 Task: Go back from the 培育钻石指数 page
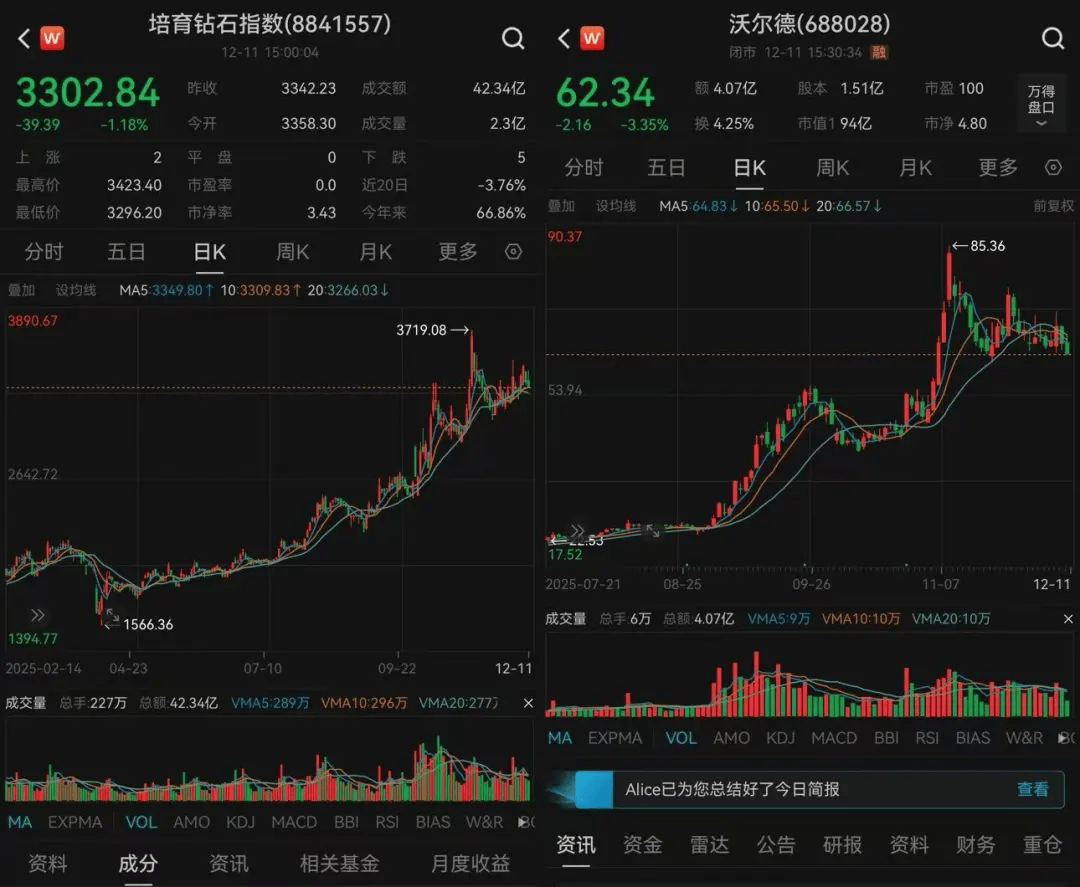click(x=24, y=39)
